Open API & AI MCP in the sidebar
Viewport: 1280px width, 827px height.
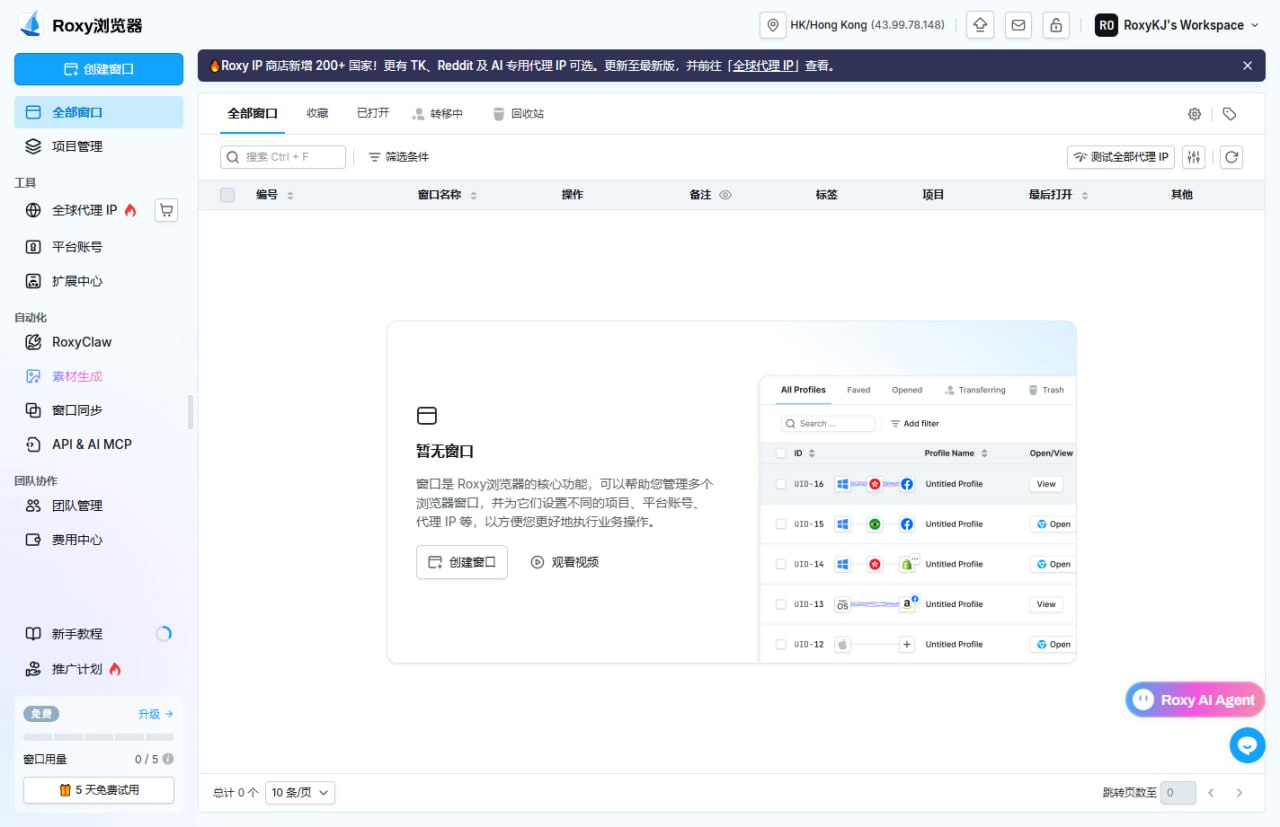tap(99, 444)
